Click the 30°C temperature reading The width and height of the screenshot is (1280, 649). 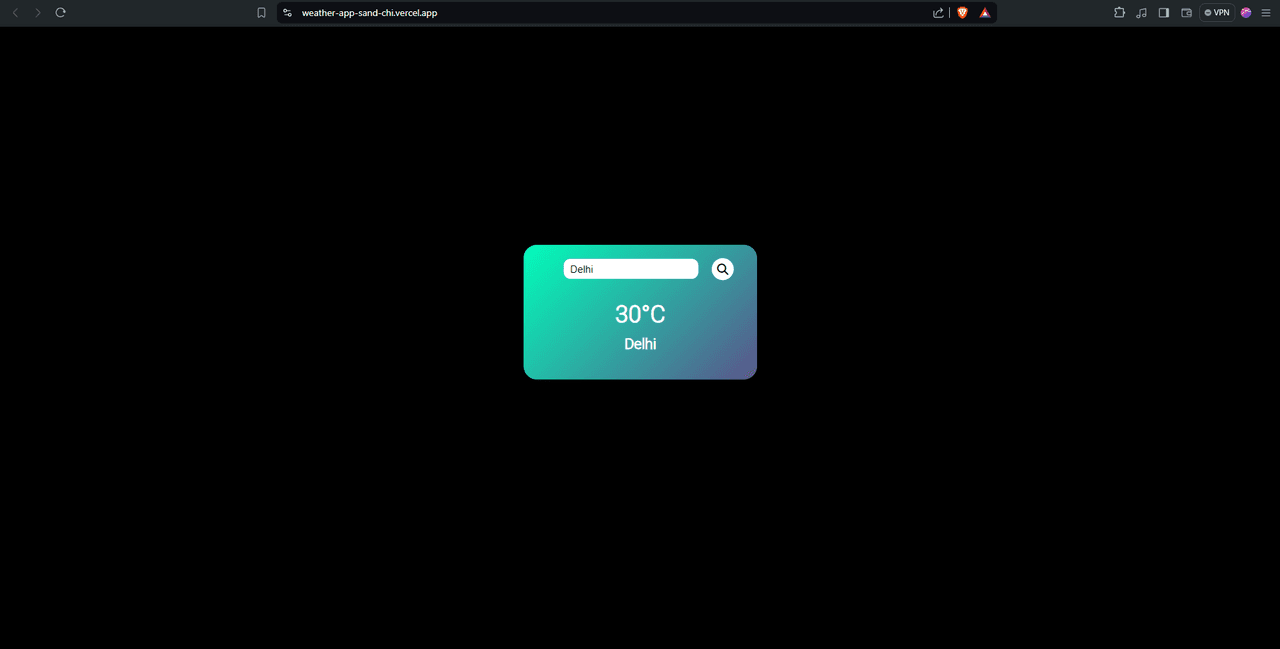click(640, 314)
